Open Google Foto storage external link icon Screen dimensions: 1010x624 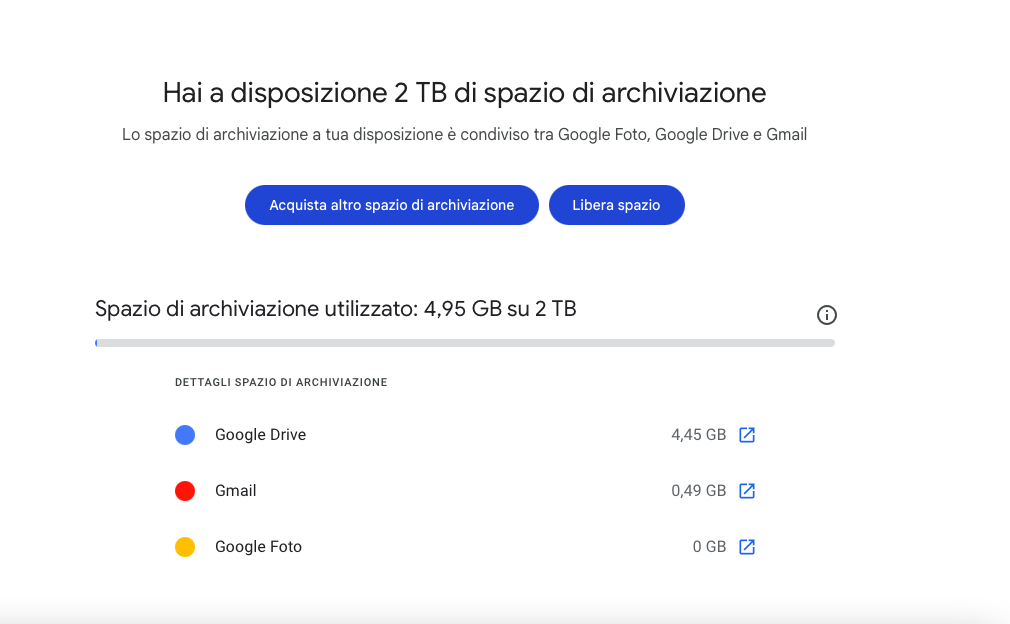[x=747, y=547]
